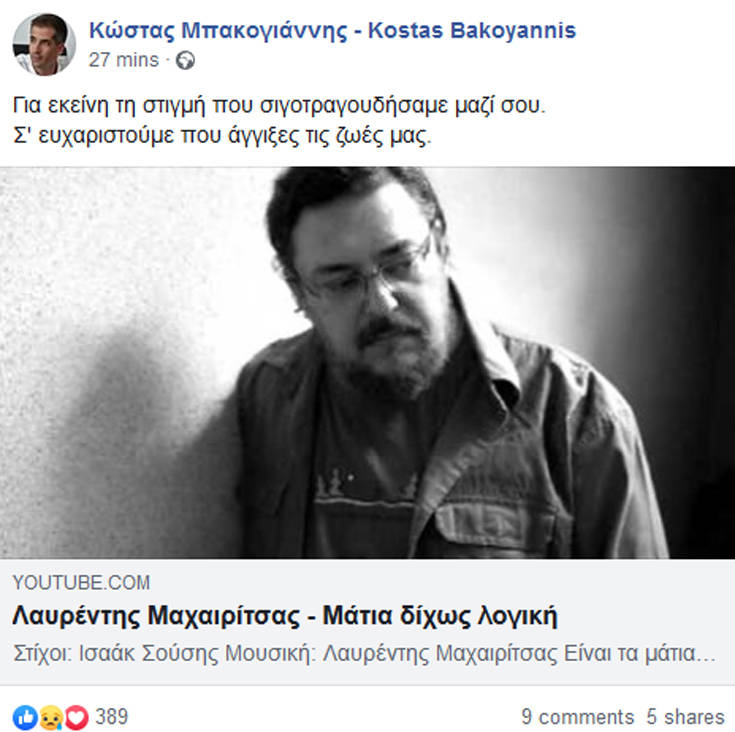Click the gray link card background area

[368, 622]
